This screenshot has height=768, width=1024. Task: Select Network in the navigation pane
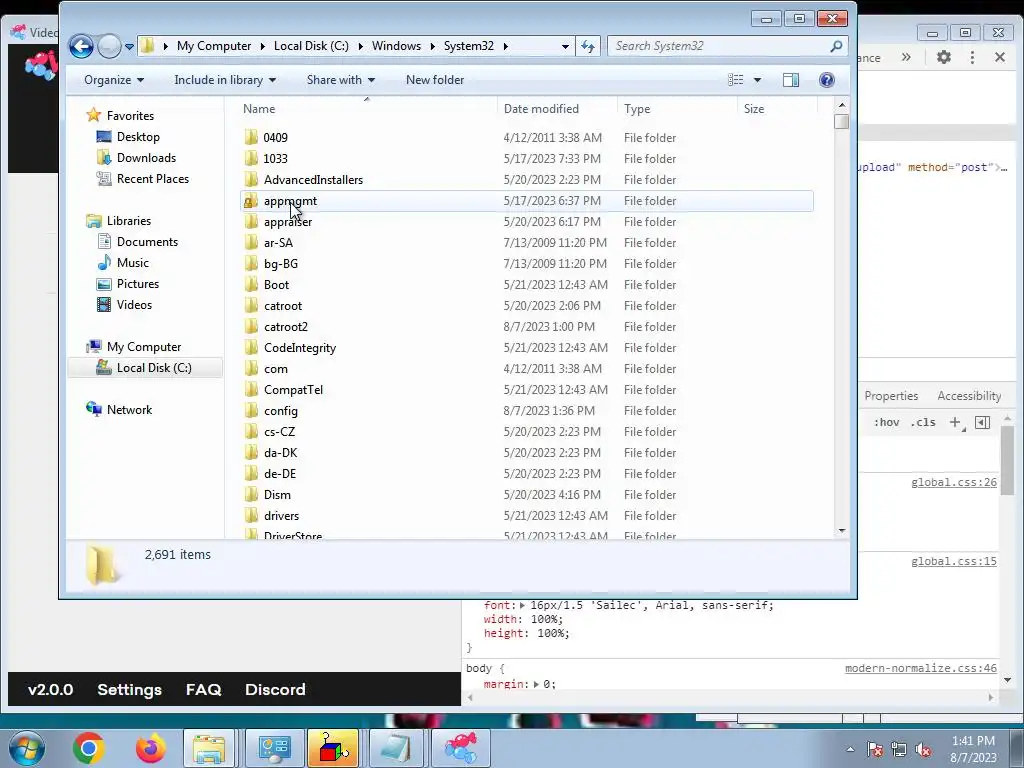pos(129,409)
